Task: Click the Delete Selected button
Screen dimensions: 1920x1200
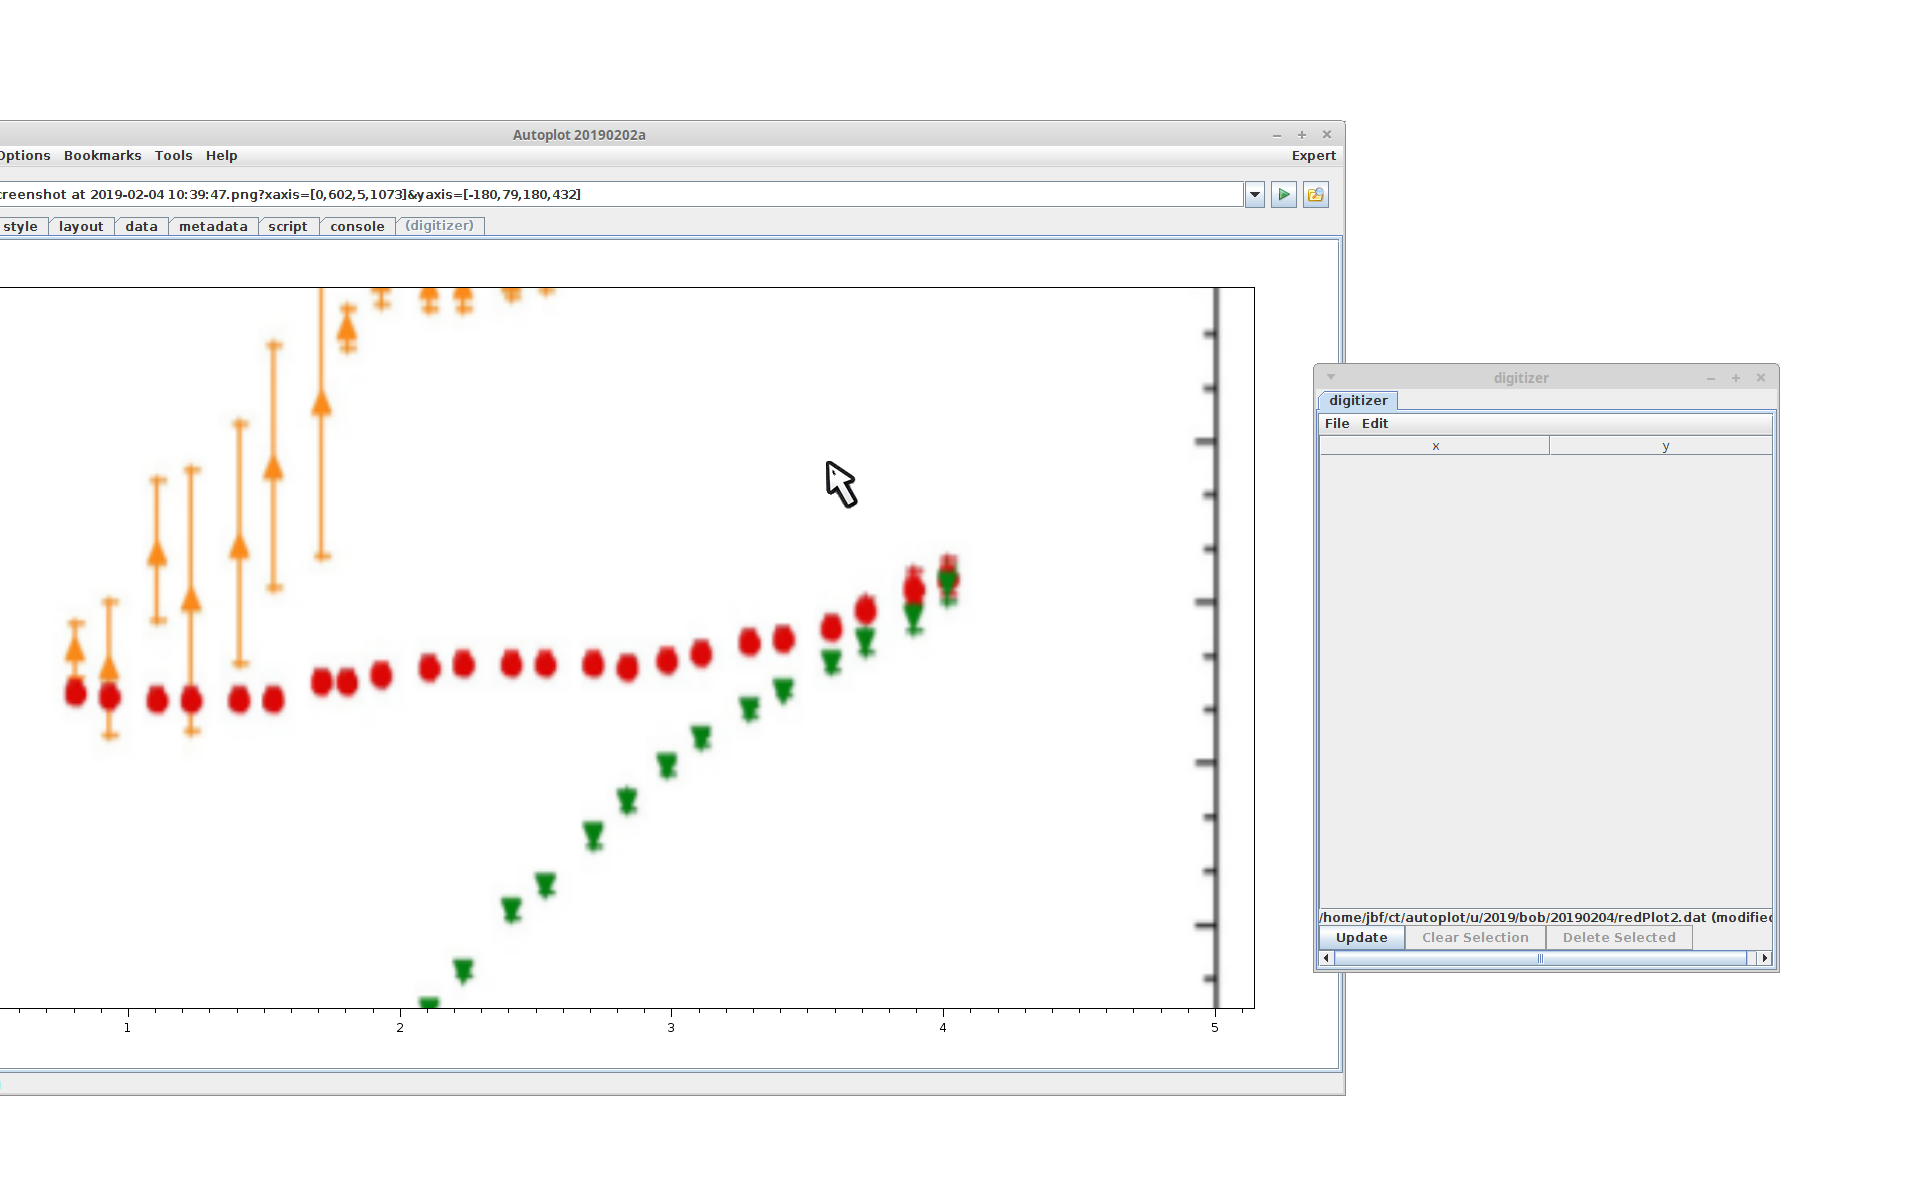Action: [1619, 938]
